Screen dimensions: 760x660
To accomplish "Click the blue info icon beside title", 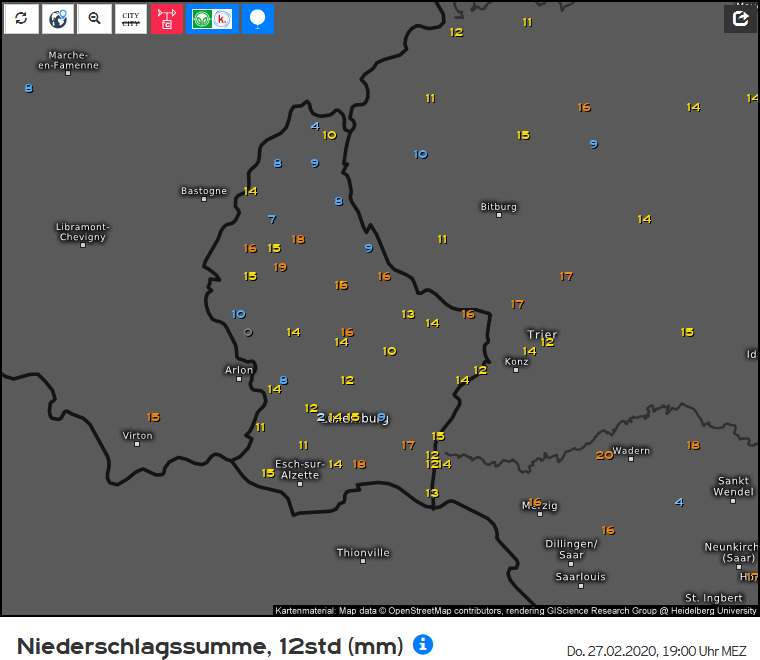I will point(423,645).
